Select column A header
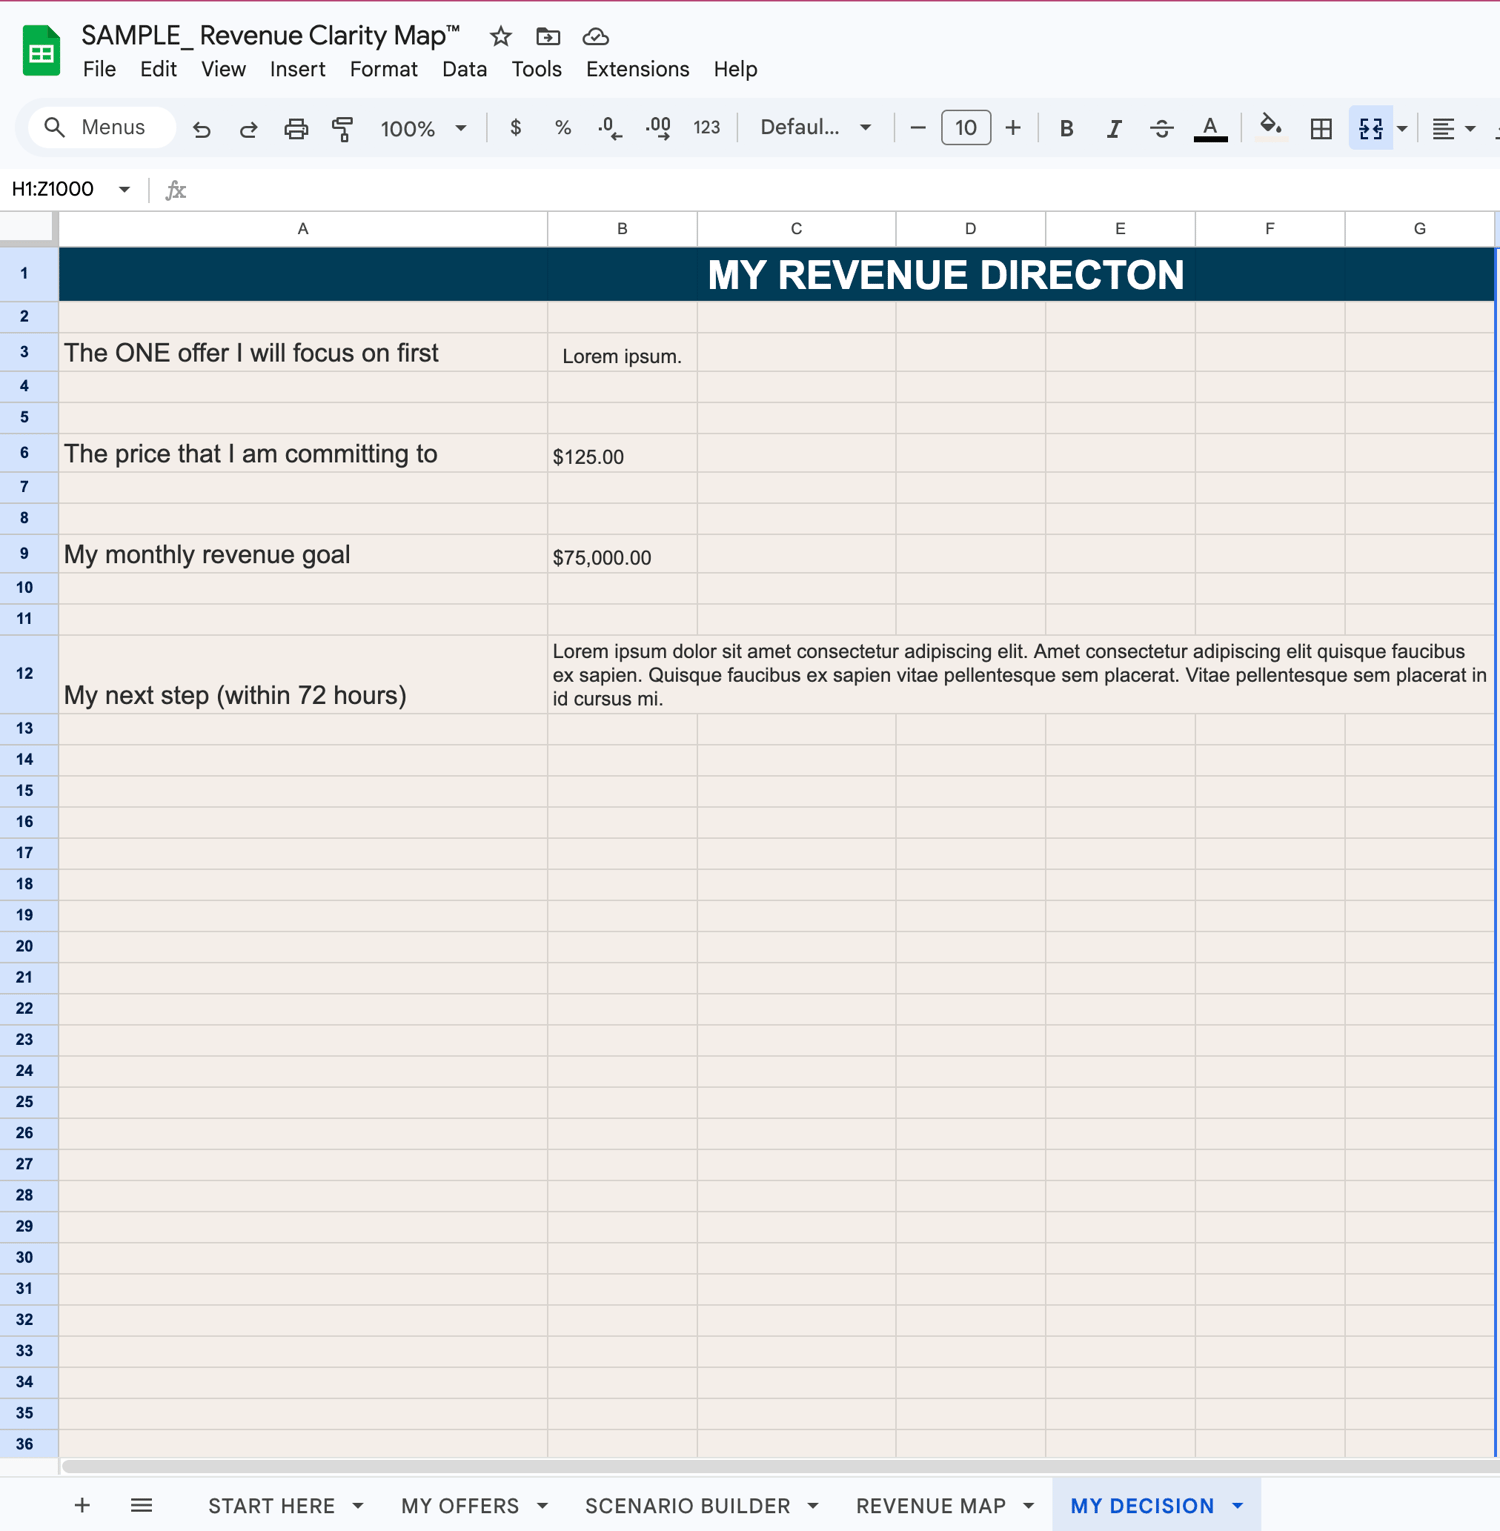Screen dimensions: 1500x1531 click(x=303, y=229)
